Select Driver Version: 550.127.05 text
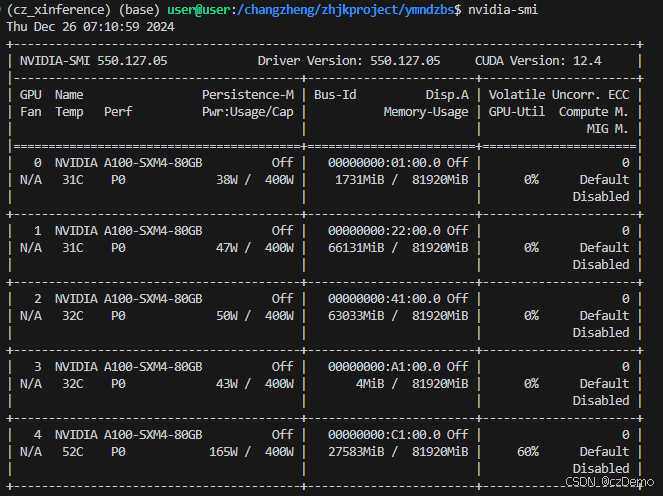The height and width of the screenshot is (496, 663). pyautogui.click(x=349, y=61)
